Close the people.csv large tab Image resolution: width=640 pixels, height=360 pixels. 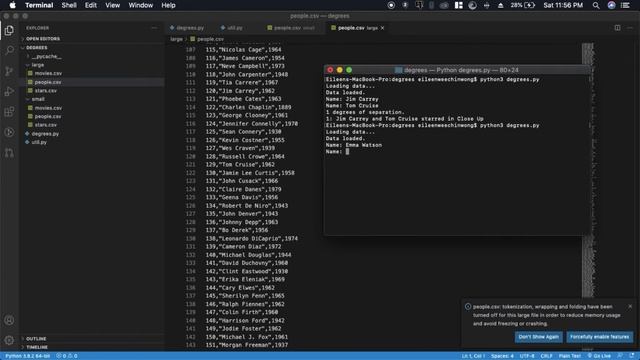point(382,28)
